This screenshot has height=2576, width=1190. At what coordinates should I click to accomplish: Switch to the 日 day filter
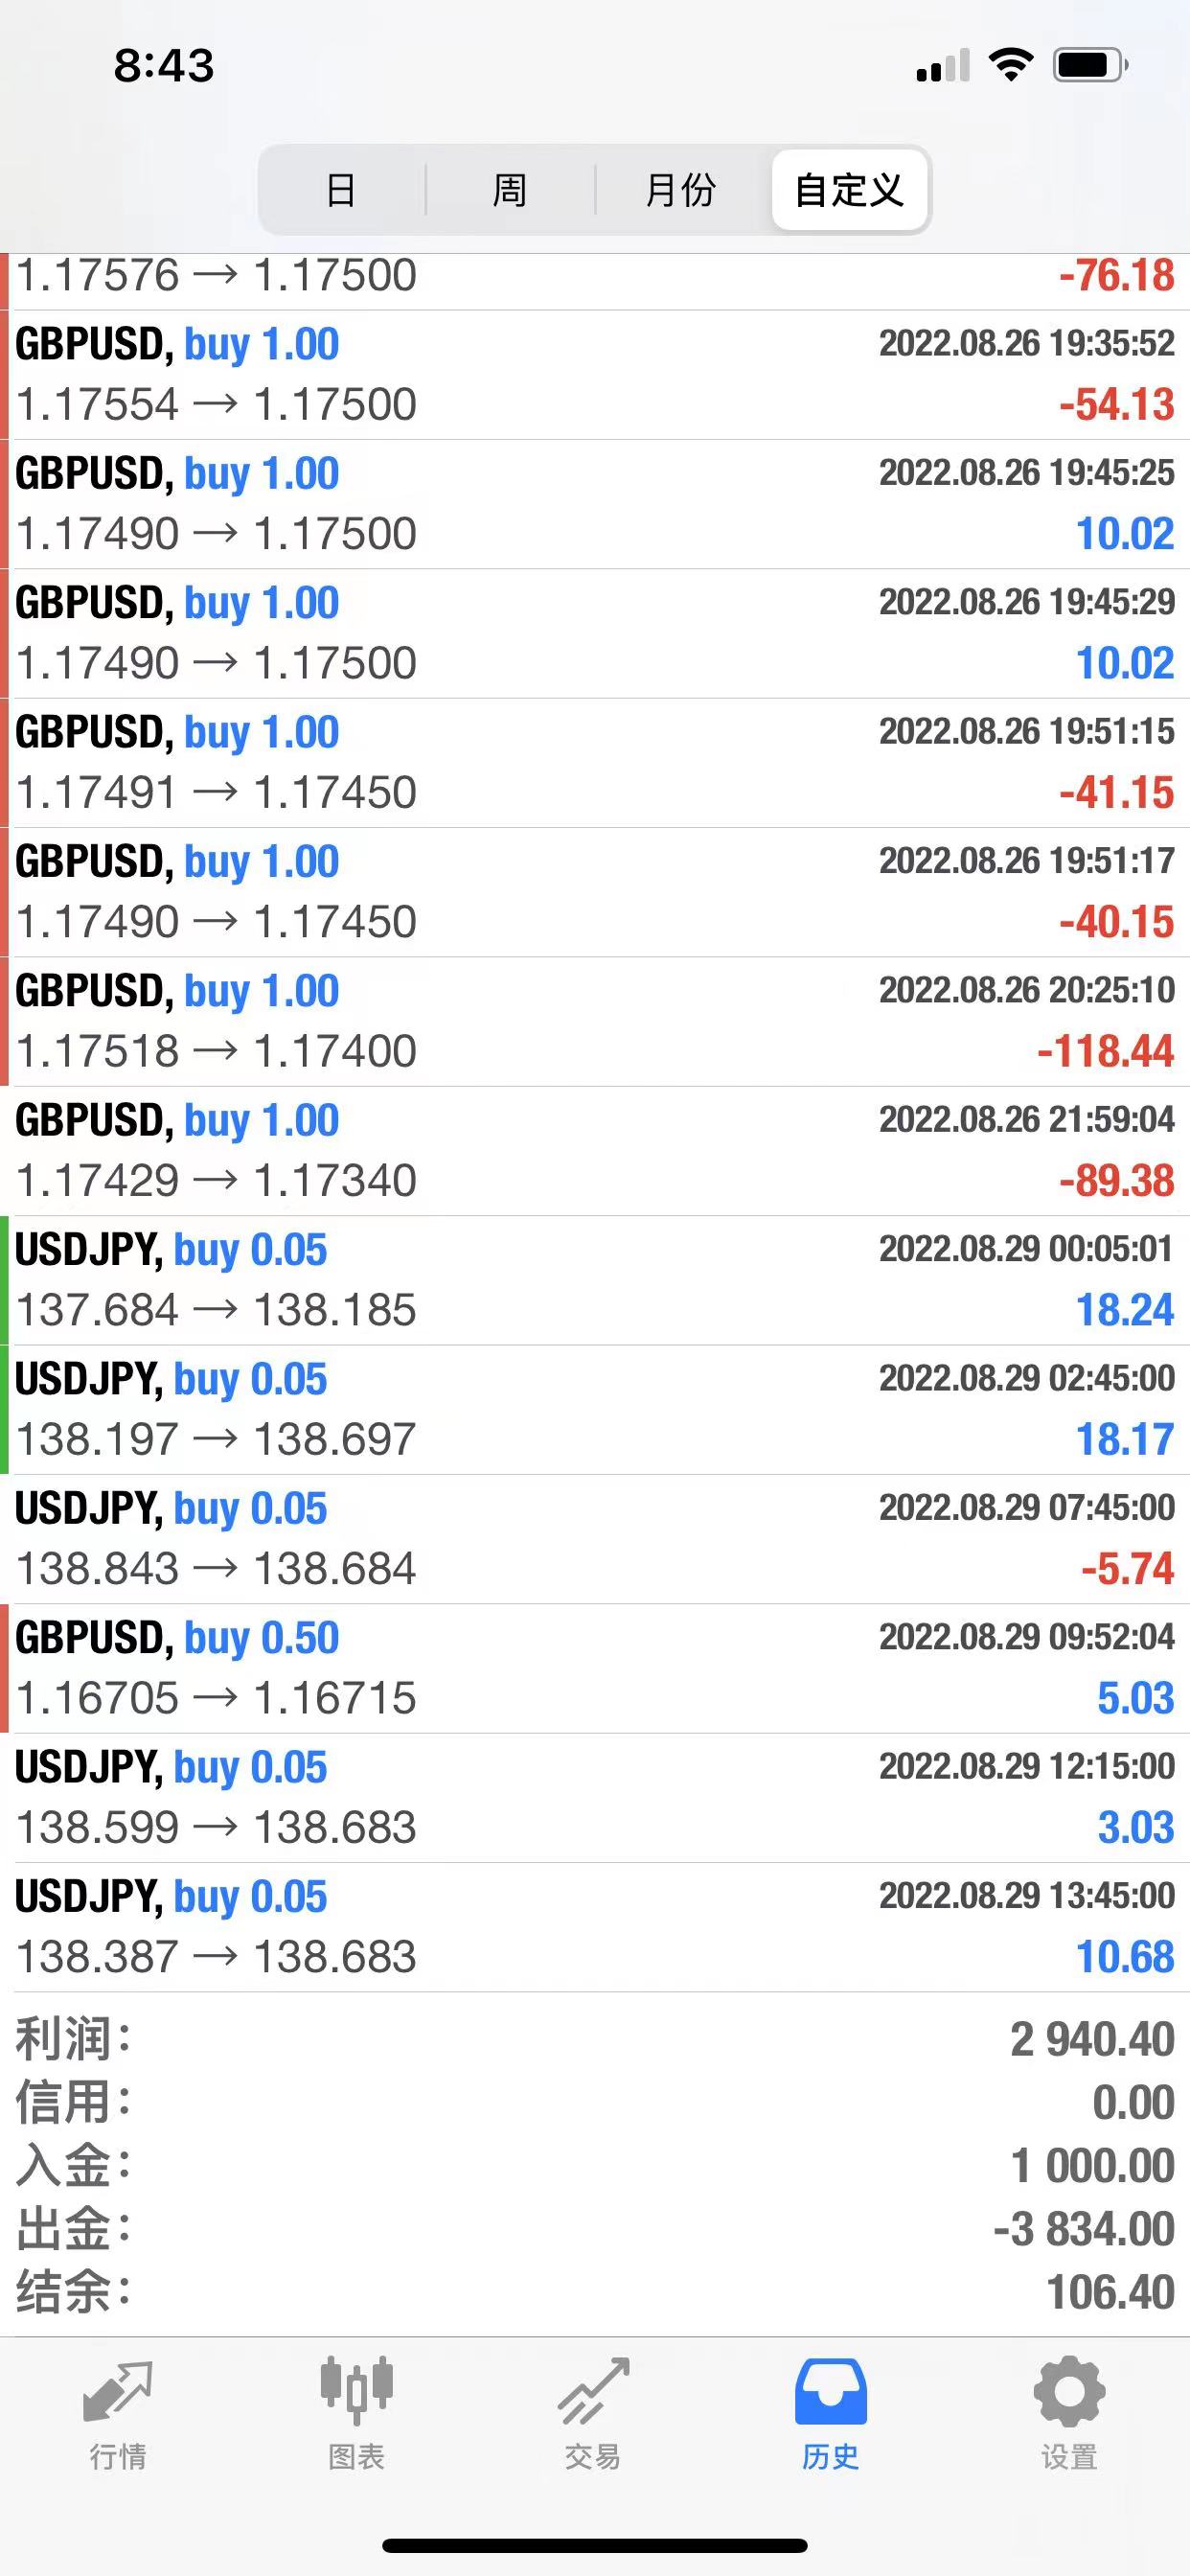(341, 190)
